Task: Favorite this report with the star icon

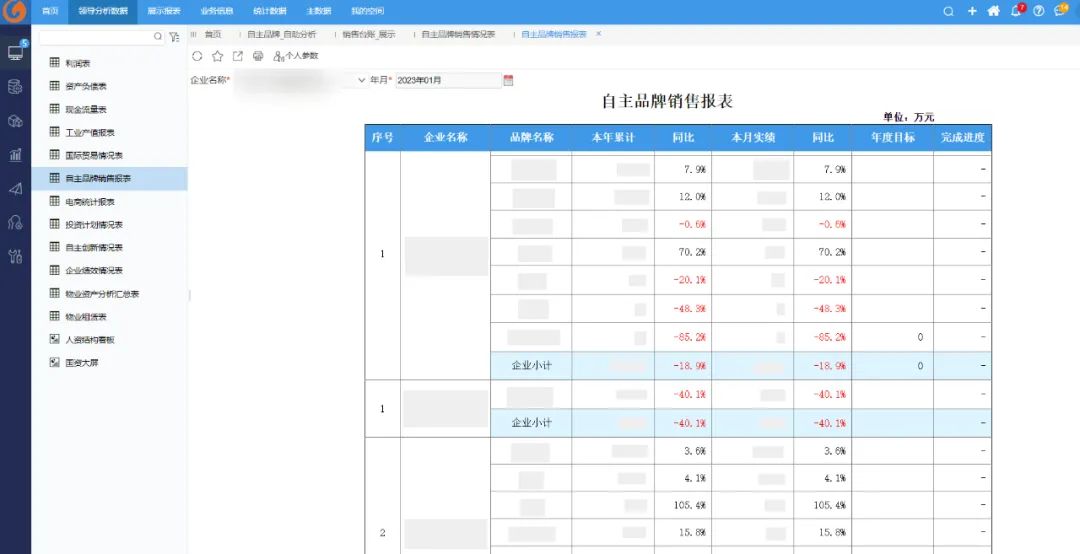Action: pos(217,56)
